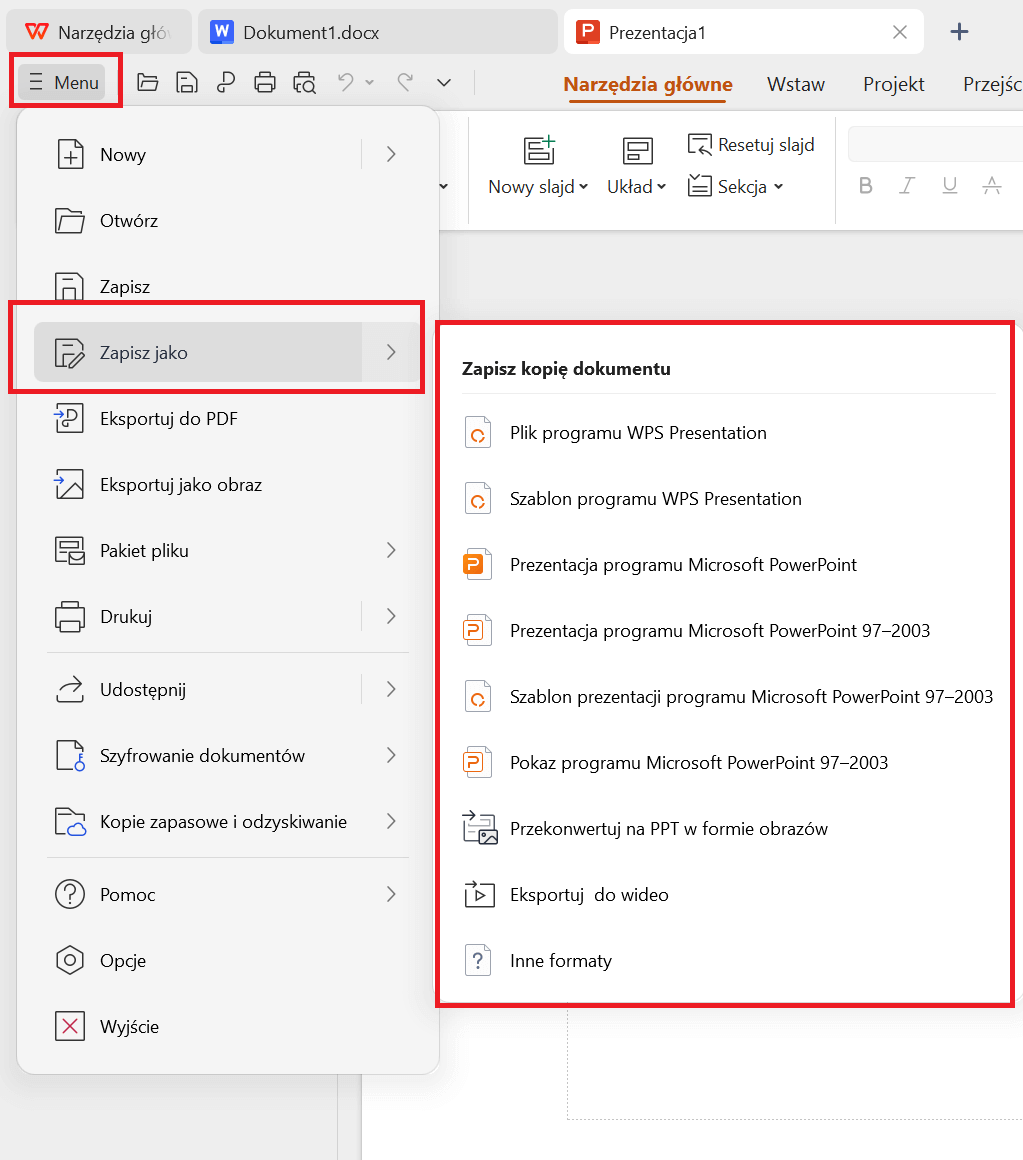1023x1160 pixels.
Task: Click the open folder toolbar icon
Action: 148,82
